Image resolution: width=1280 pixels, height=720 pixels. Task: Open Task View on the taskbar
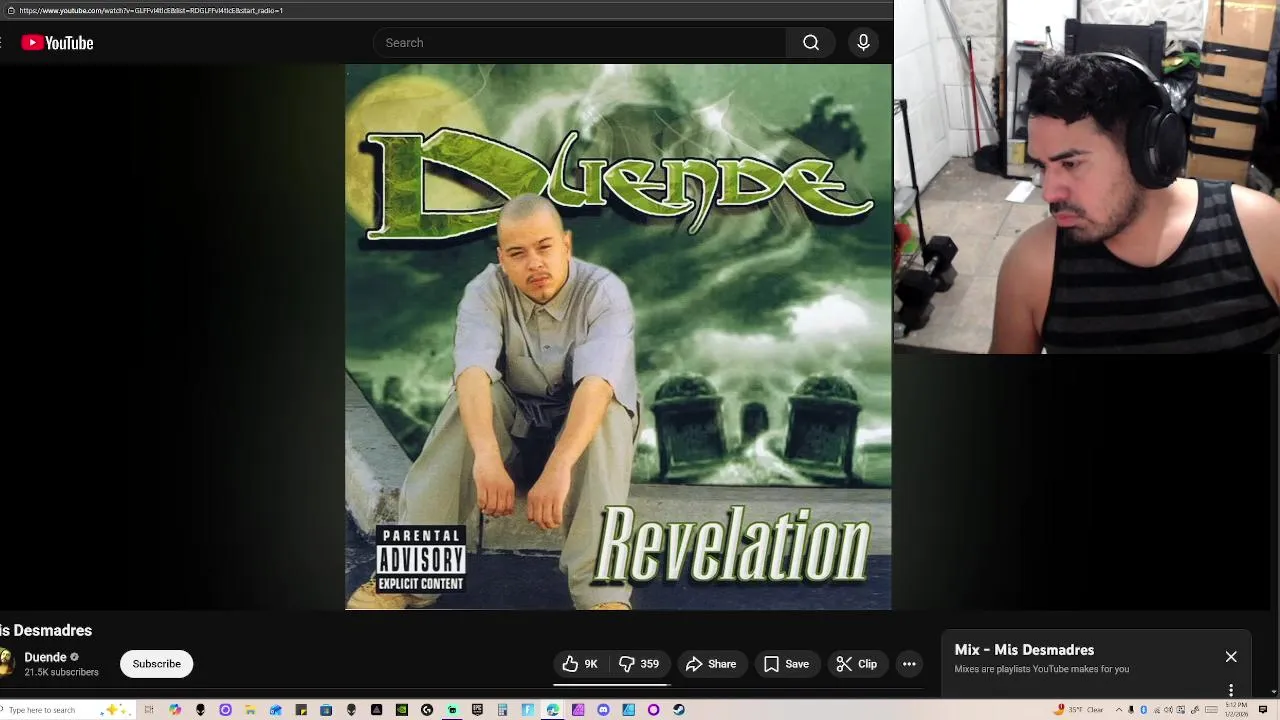click(x=149, y=710)
